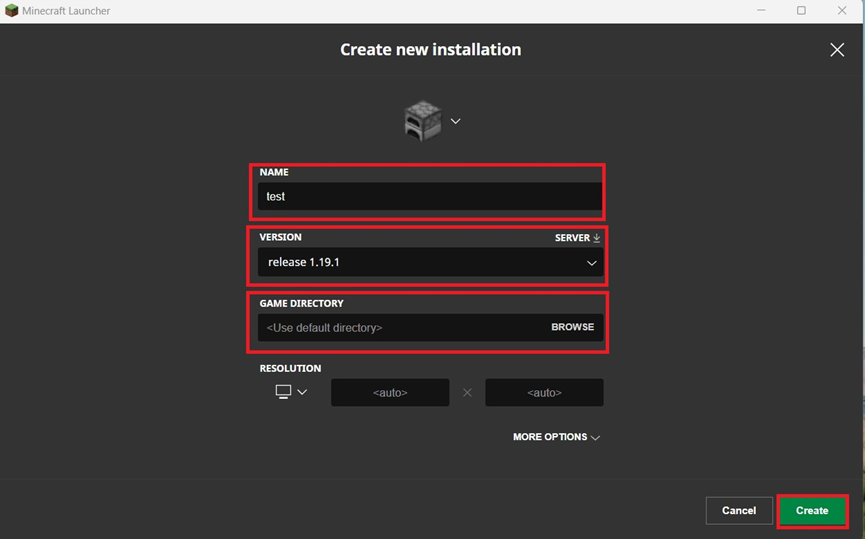The image size is (865, 539).
Task: Click the resolution height auto field
Action: coord(544,392)
